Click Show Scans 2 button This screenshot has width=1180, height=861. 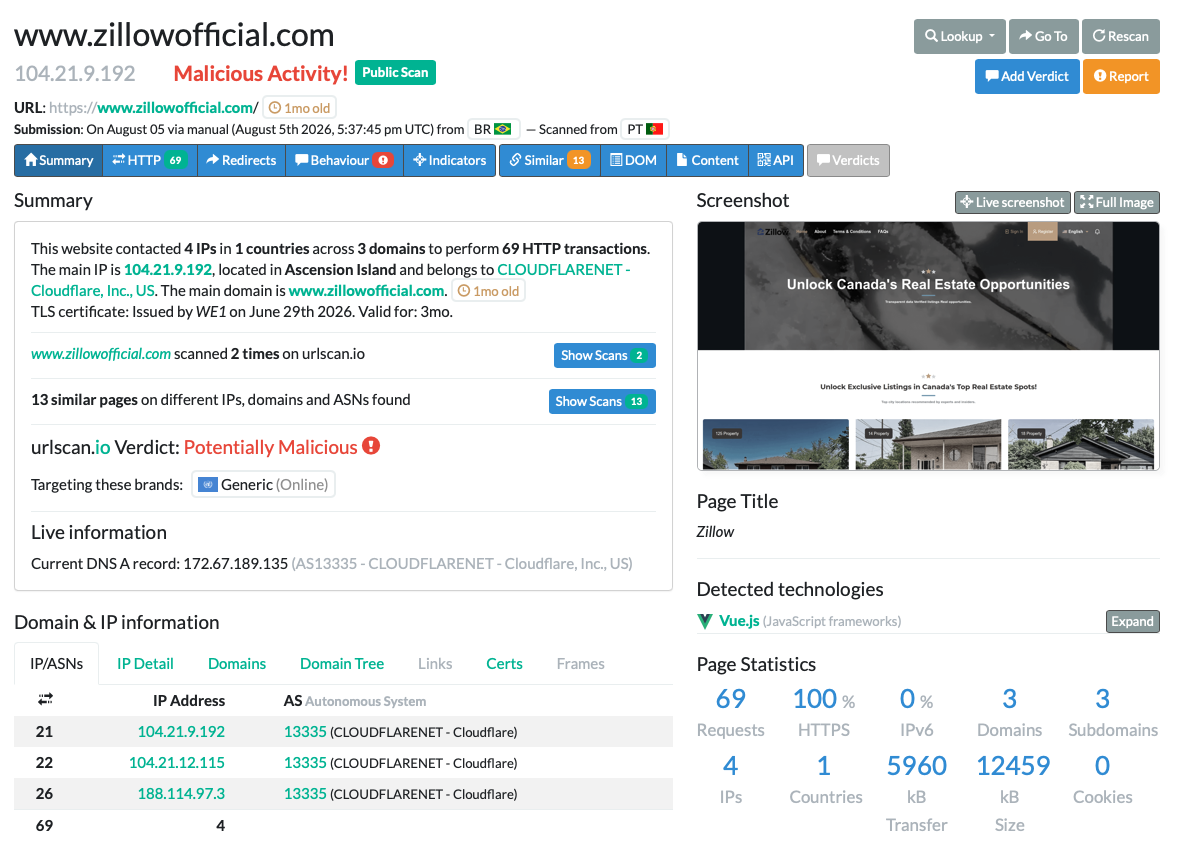click(x=604, y=355)
